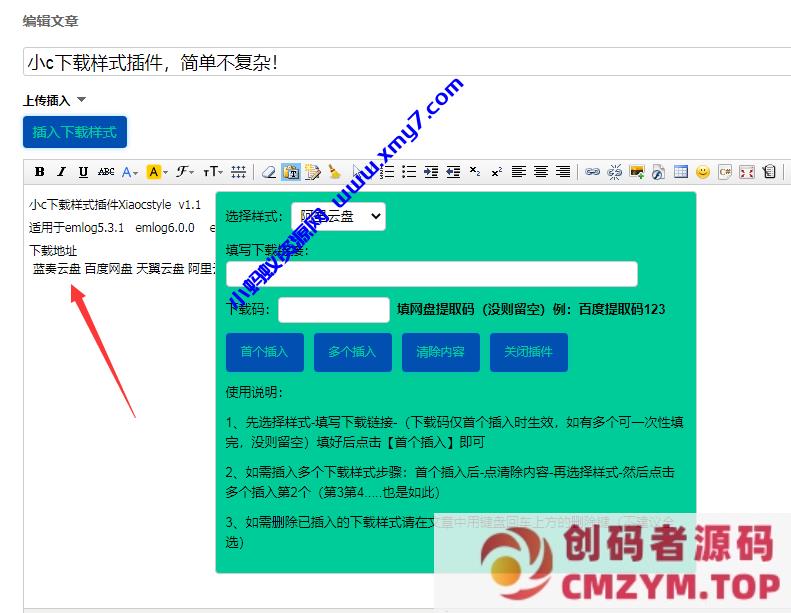Screen dimensions: 791x613
Task: Click the eraser remove-format icon
Action: [x=268, y=172]
